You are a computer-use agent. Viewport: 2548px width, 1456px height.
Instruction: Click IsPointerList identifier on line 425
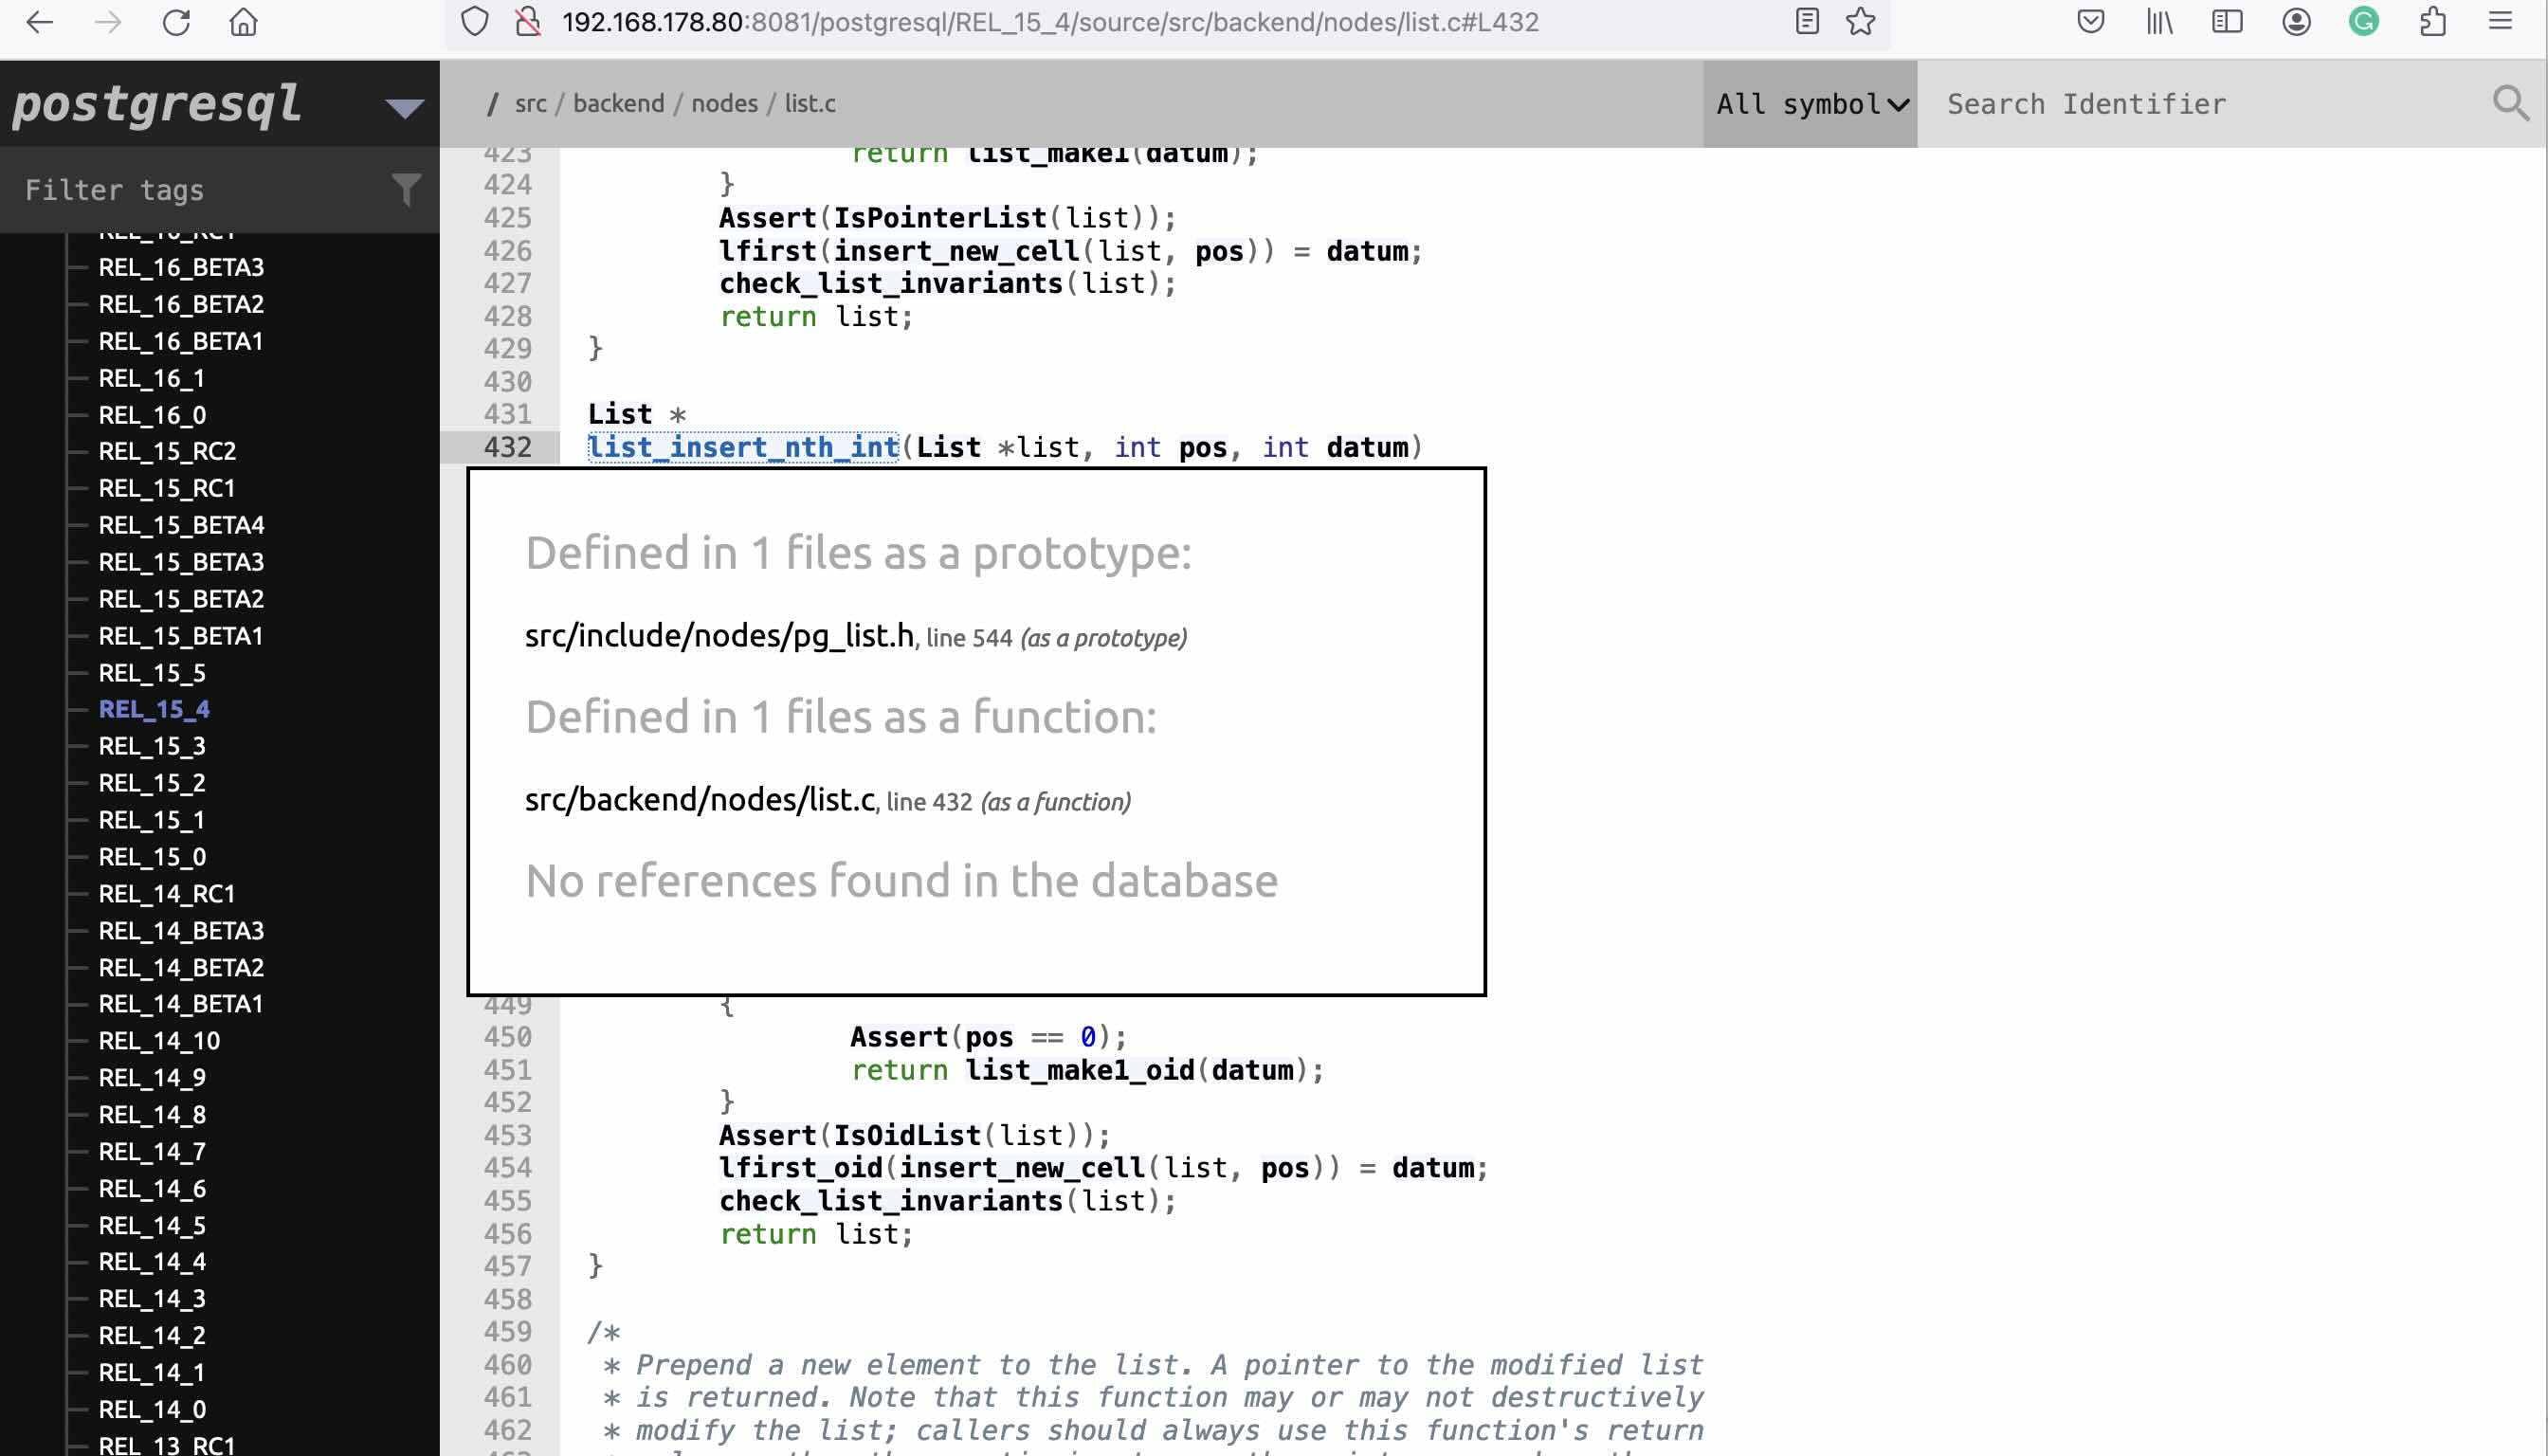[x=940, y=218]
